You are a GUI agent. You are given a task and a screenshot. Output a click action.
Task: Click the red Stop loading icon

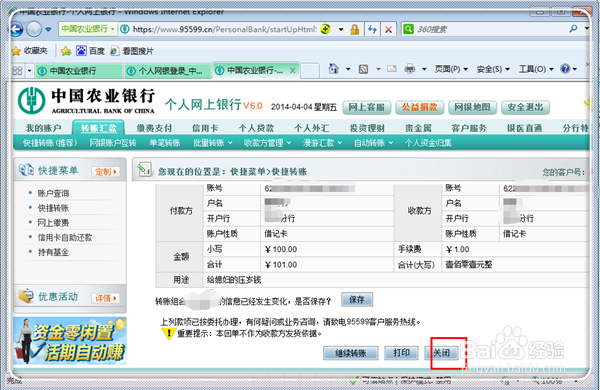click(x=388, y=29)
